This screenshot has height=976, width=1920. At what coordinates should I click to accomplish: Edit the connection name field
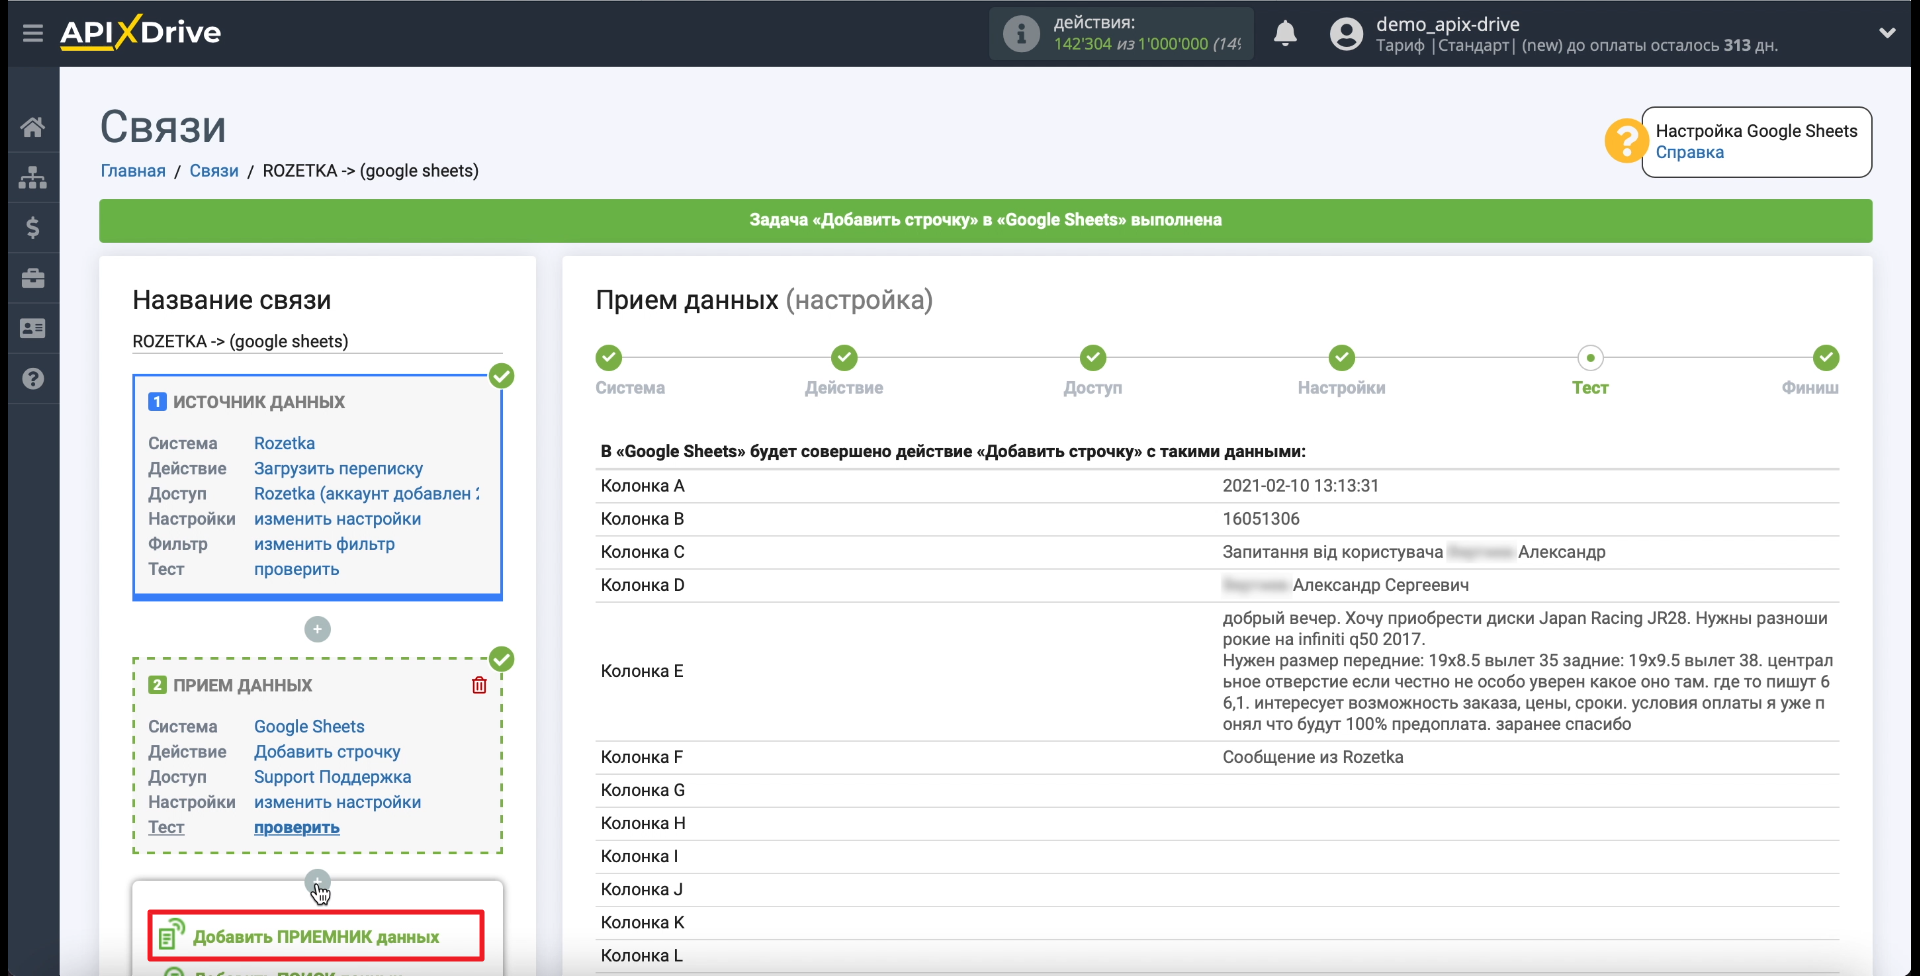click(x=317, y=342)
